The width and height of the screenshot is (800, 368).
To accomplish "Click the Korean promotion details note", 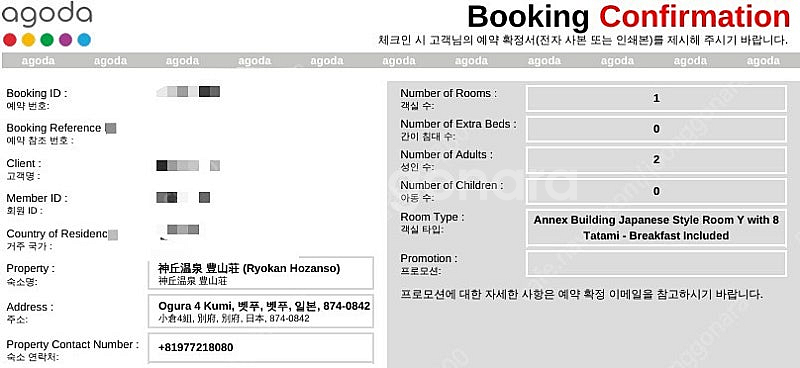I will (x=582, y=295).
